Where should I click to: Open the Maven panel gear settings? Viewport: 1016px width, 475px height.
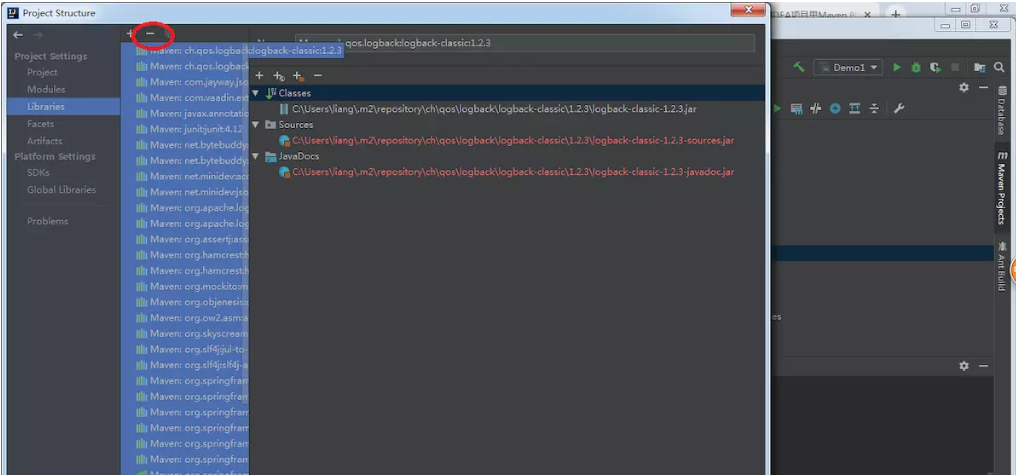tap(964, 87)
